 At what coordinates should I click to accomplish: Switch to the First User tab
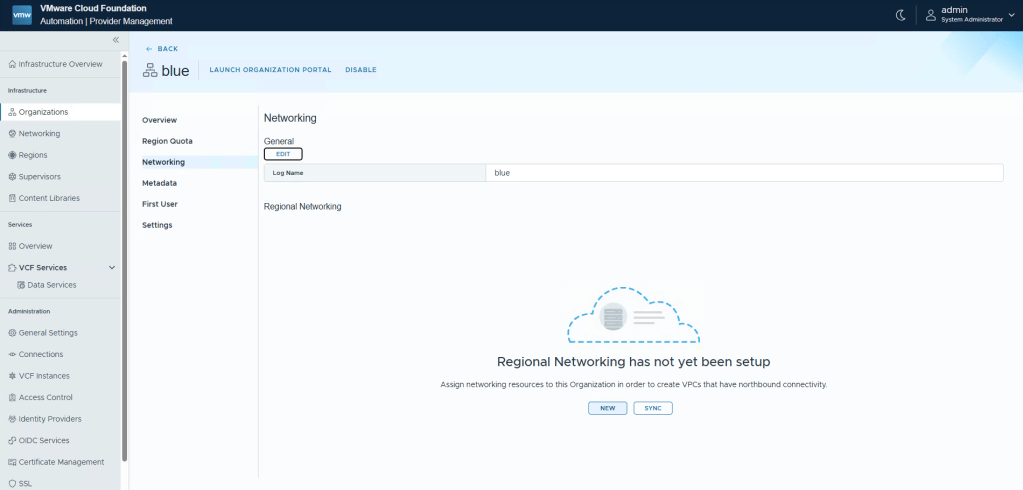[x=160, y=204]
